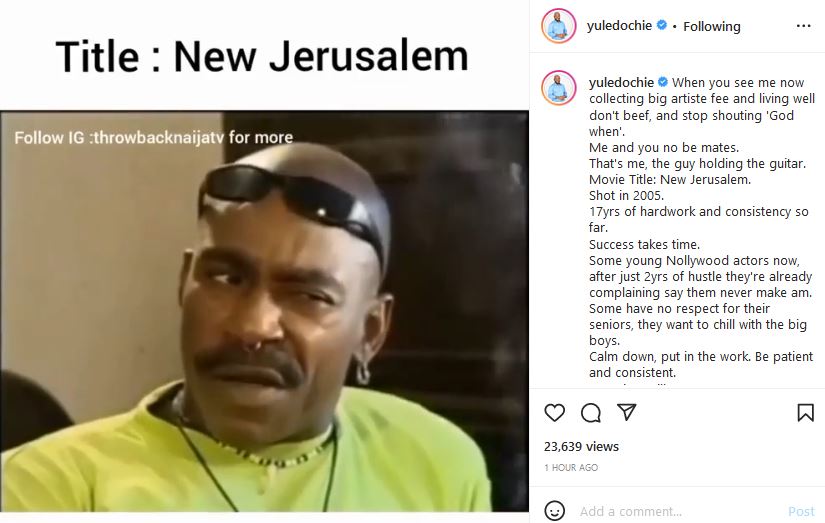
Task: Click the video to play or pause
Action: (264, 310)
